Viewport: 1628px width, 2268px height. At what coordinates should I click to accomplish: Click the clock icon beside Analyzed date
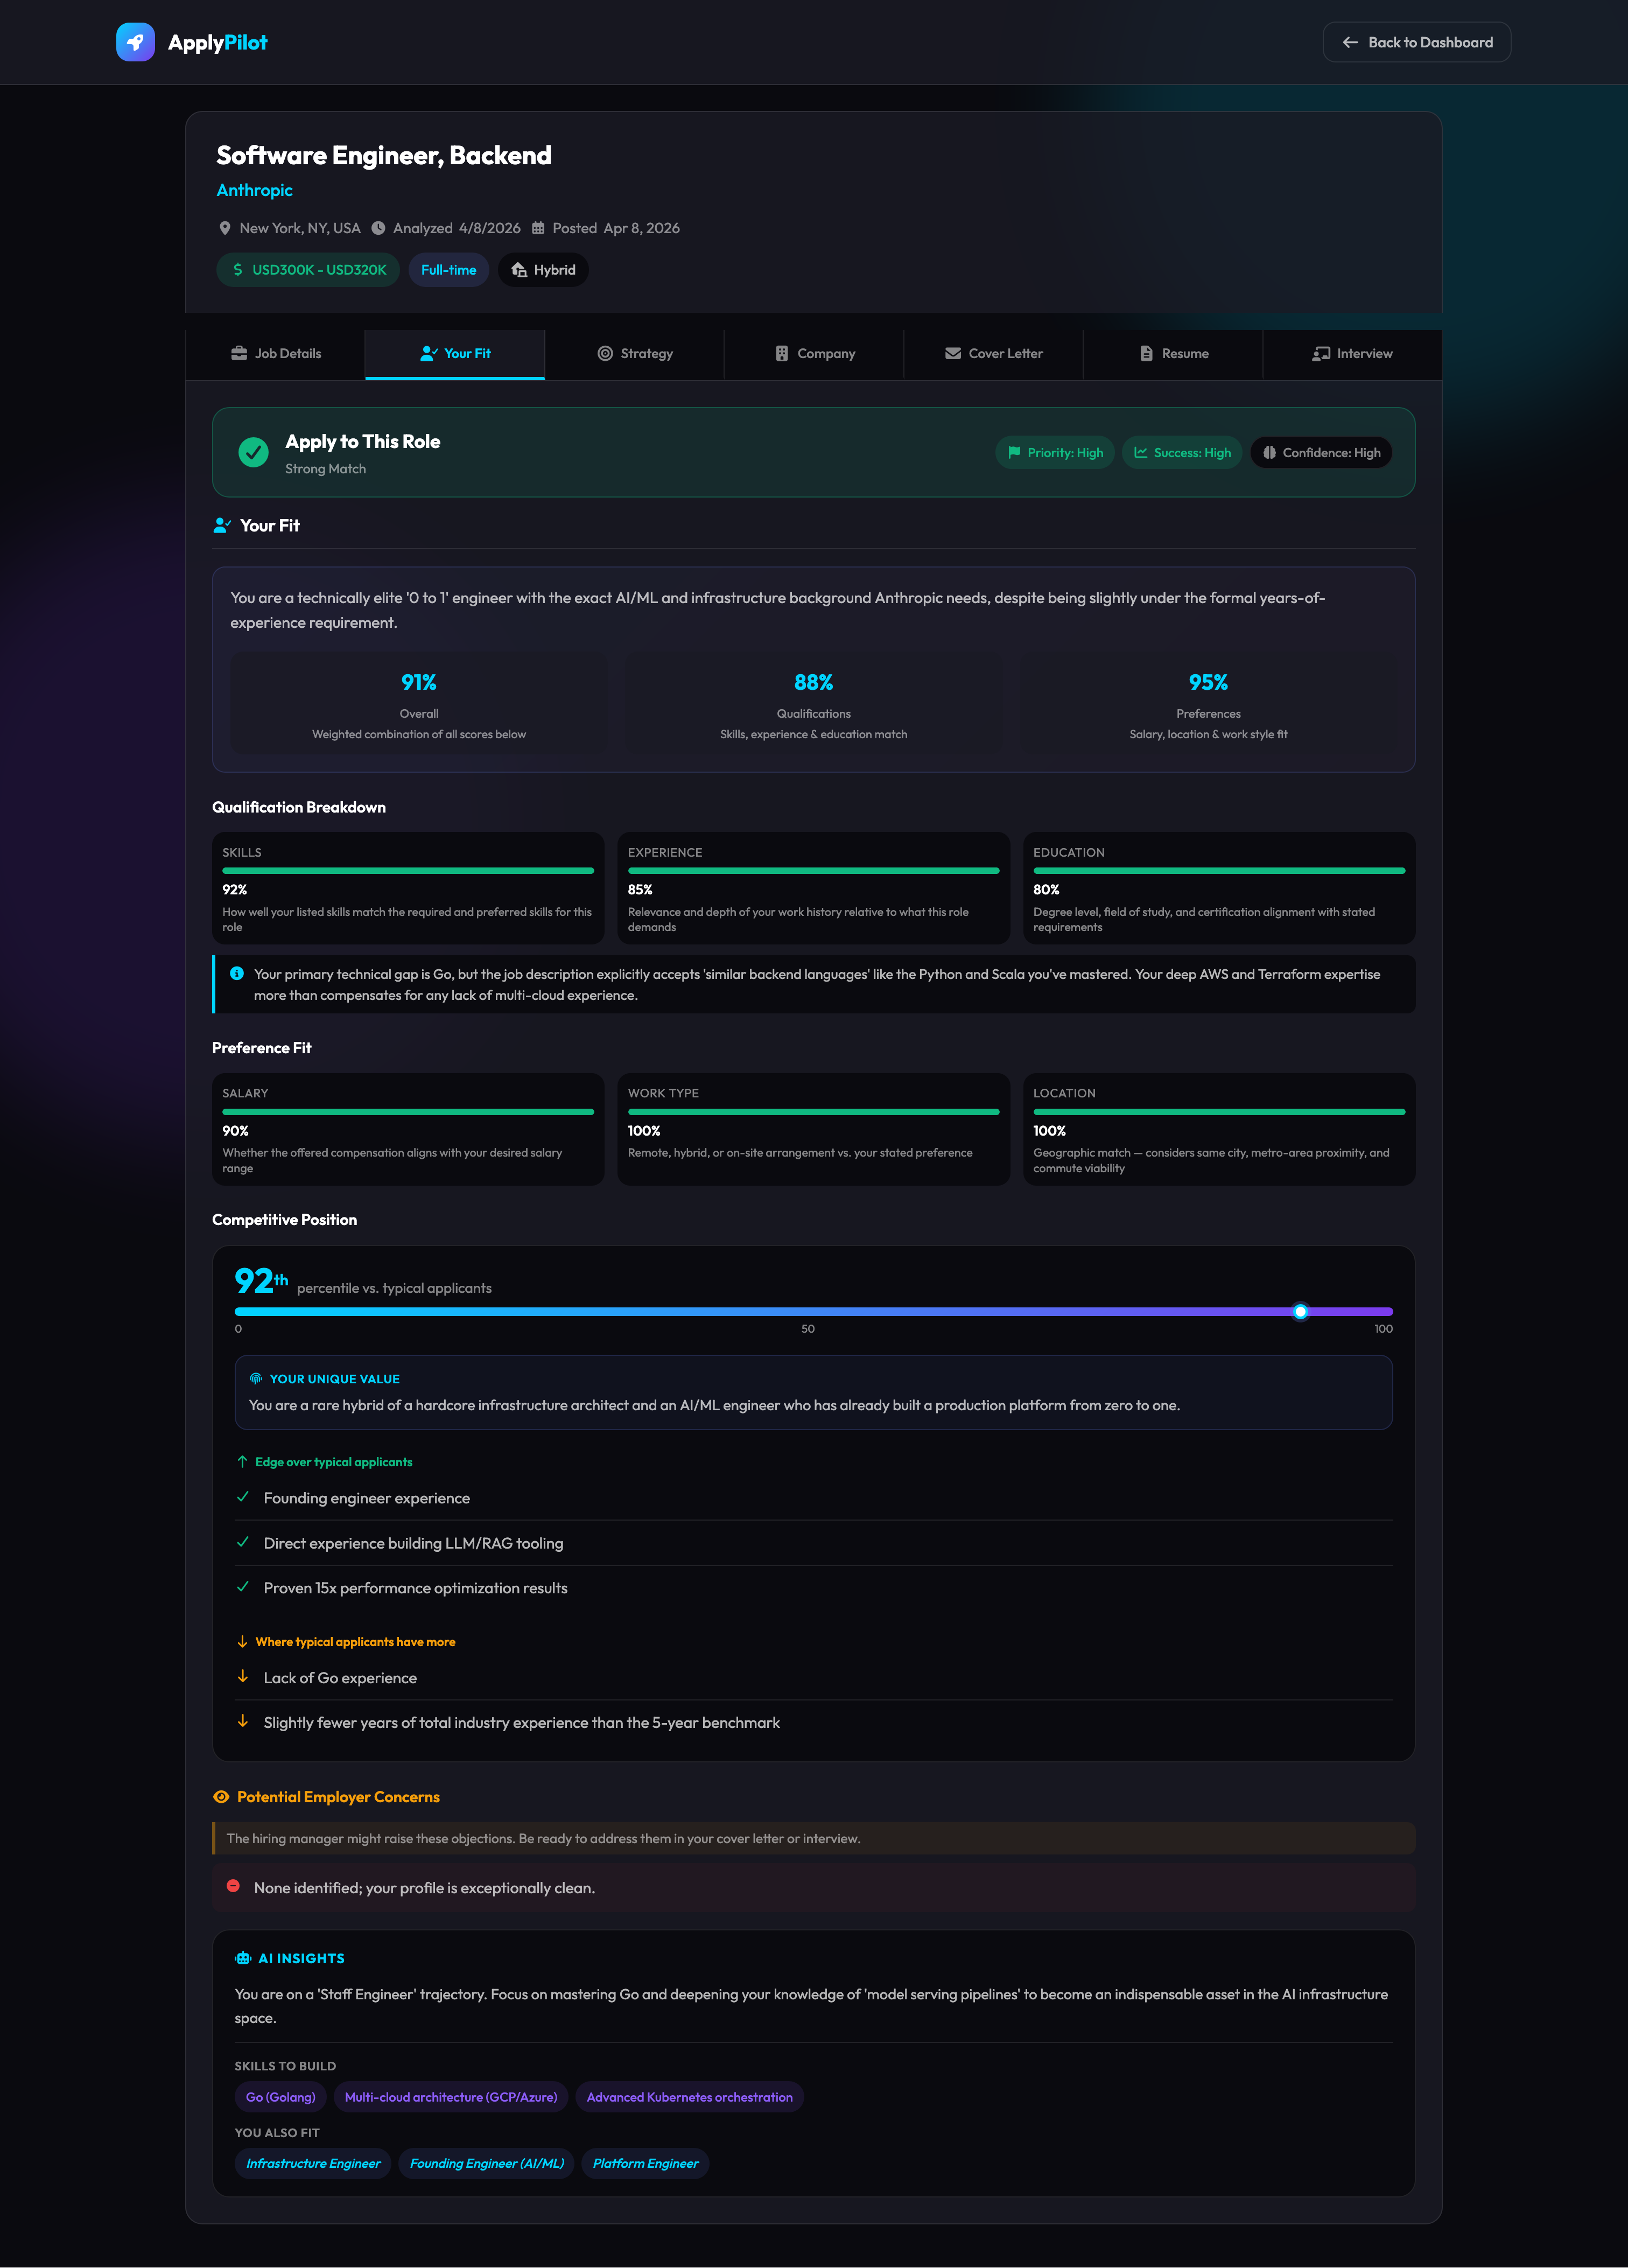pyautogui.click(x=378, y=228)
